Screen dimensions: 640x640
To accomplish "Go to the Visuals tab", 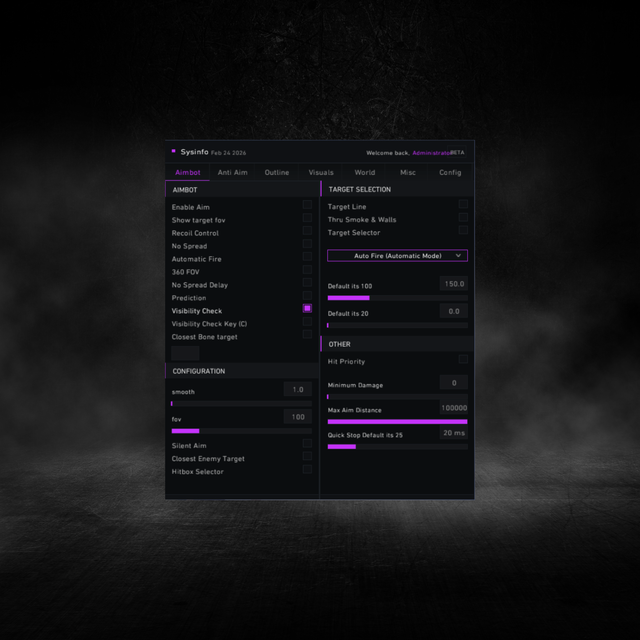I will (x=321, y=172).
